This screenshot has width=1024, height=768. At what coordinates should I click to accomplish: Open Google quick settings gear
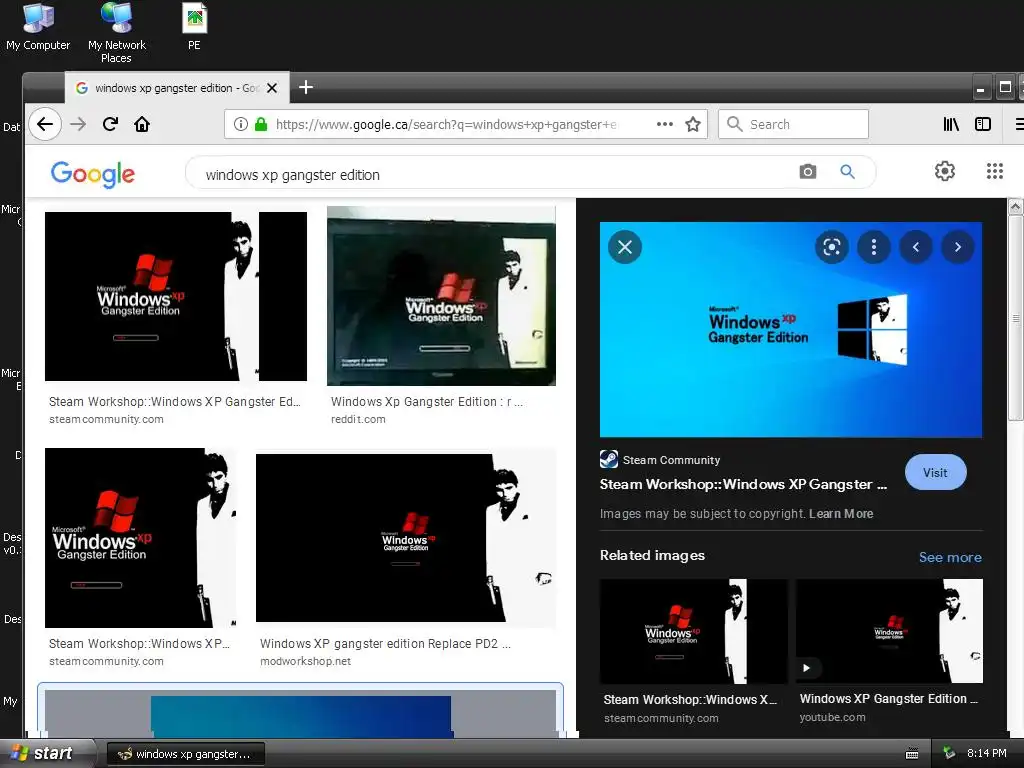(944, 171)
